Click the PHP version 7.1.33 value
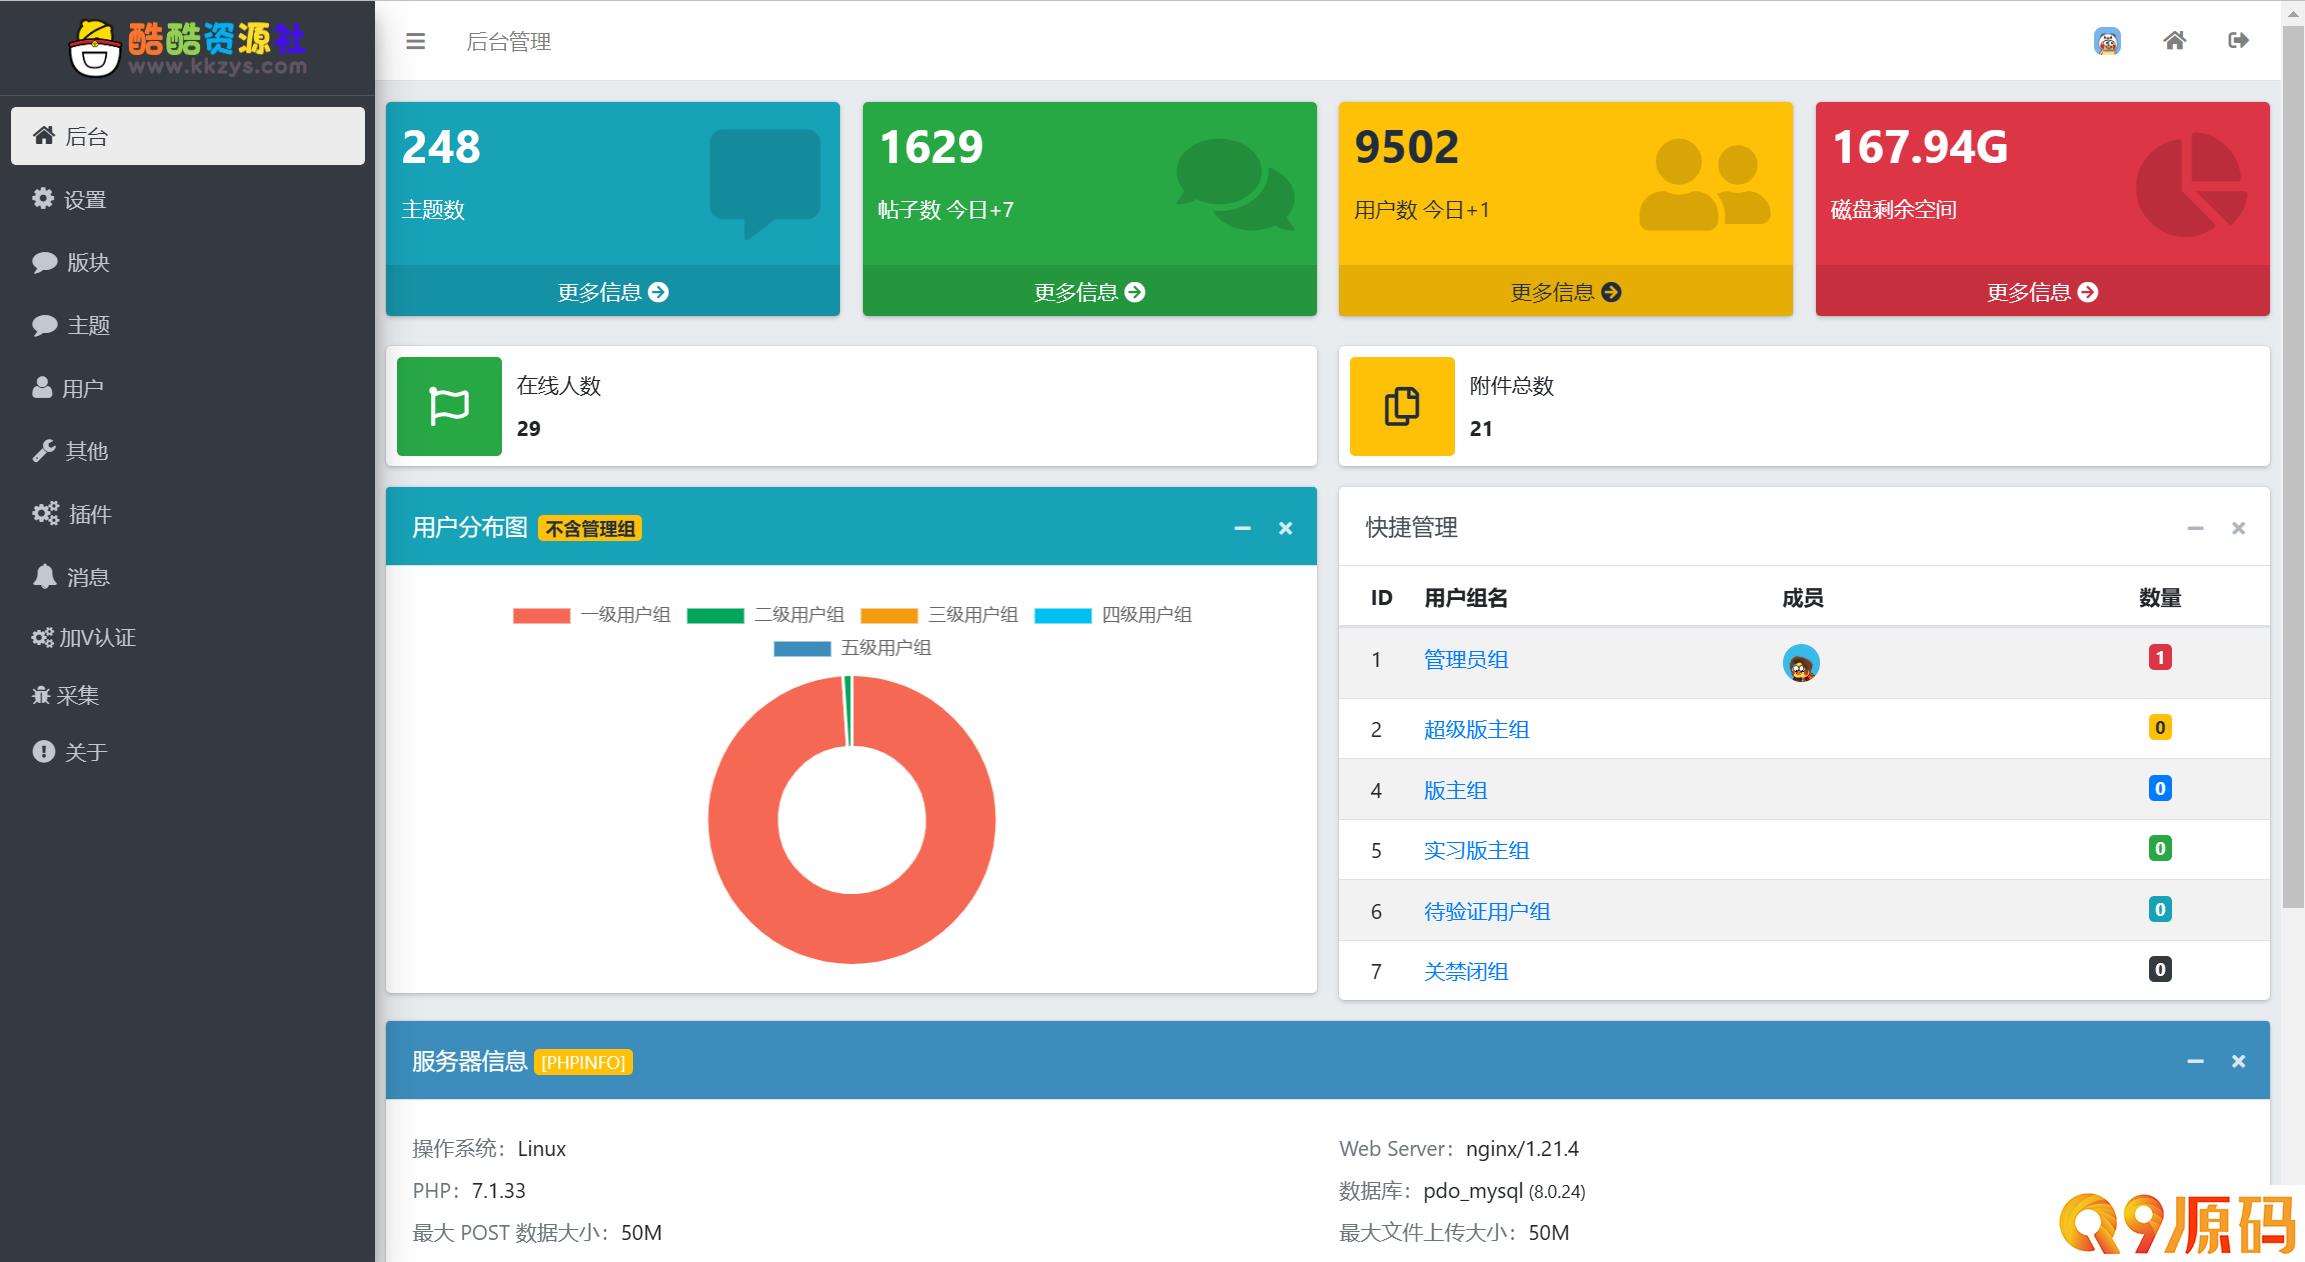This screenshot has width=2305, height=1262. click(x=498, y=1191)
